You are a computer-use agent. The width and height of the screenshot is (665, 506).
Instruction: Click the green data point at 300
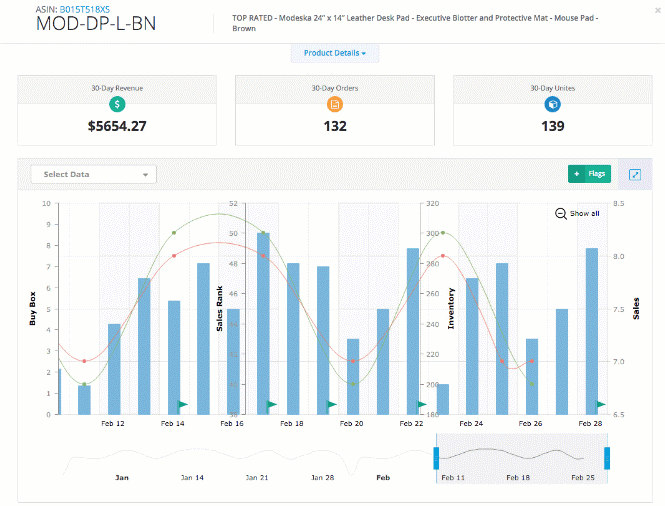click(443, 233)
